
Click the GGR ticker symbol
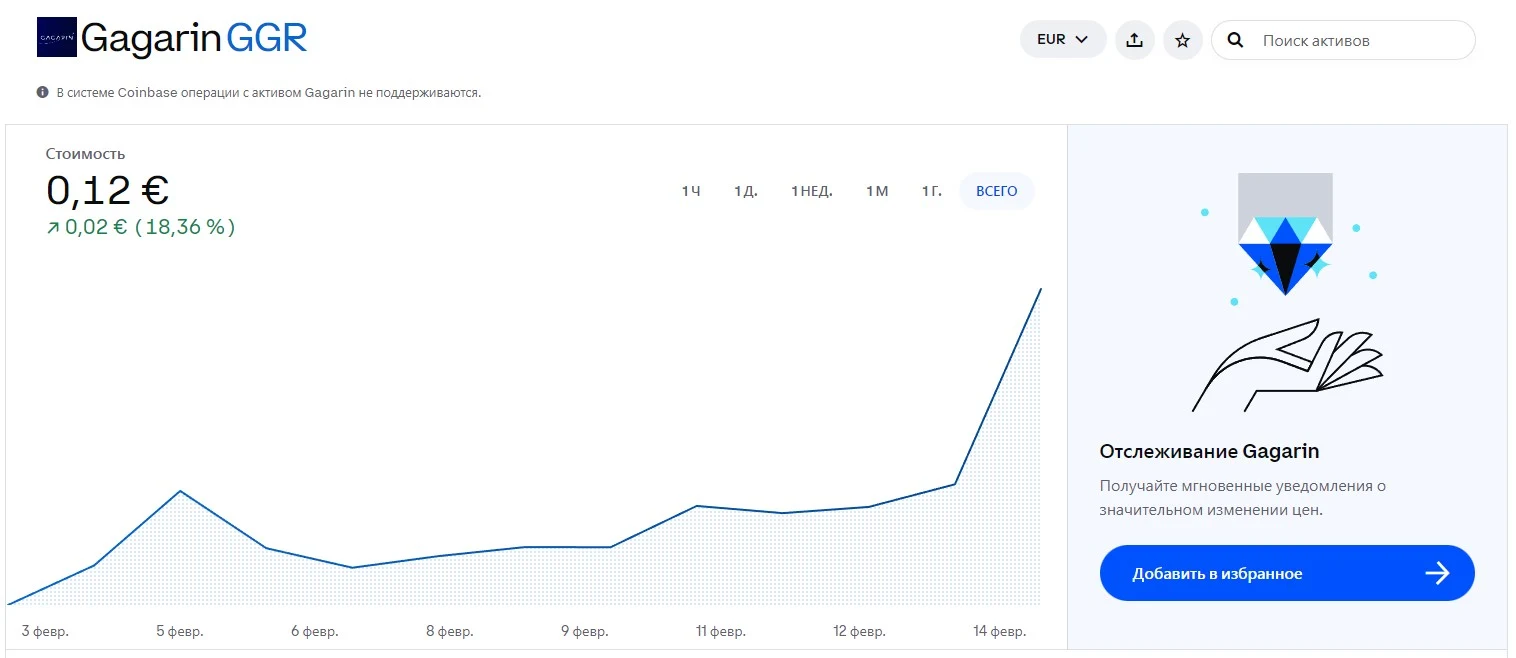pos(267,39)
